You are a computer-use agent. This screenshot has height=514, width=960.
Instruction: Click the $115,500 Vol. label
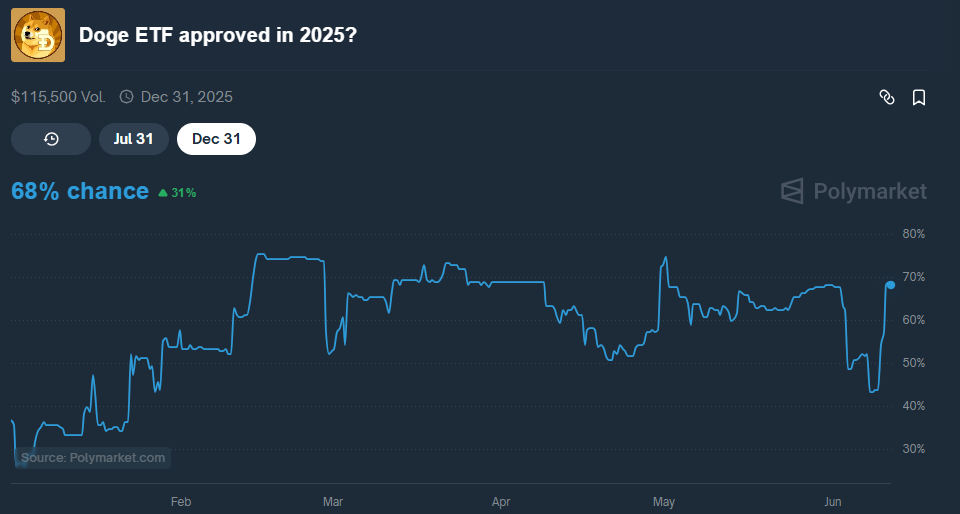59,97
